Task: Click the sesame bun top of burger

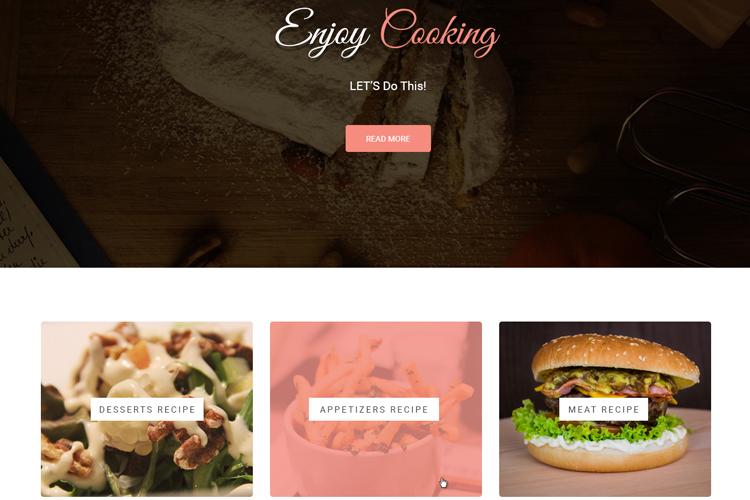Action: coord(615,354)
